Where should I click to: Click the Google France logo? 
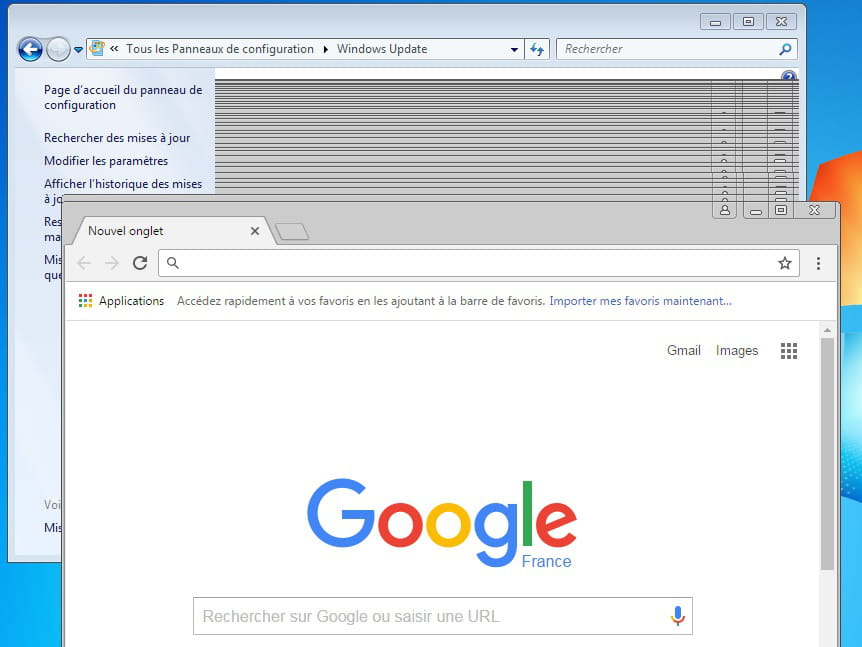tap(442, 523)
